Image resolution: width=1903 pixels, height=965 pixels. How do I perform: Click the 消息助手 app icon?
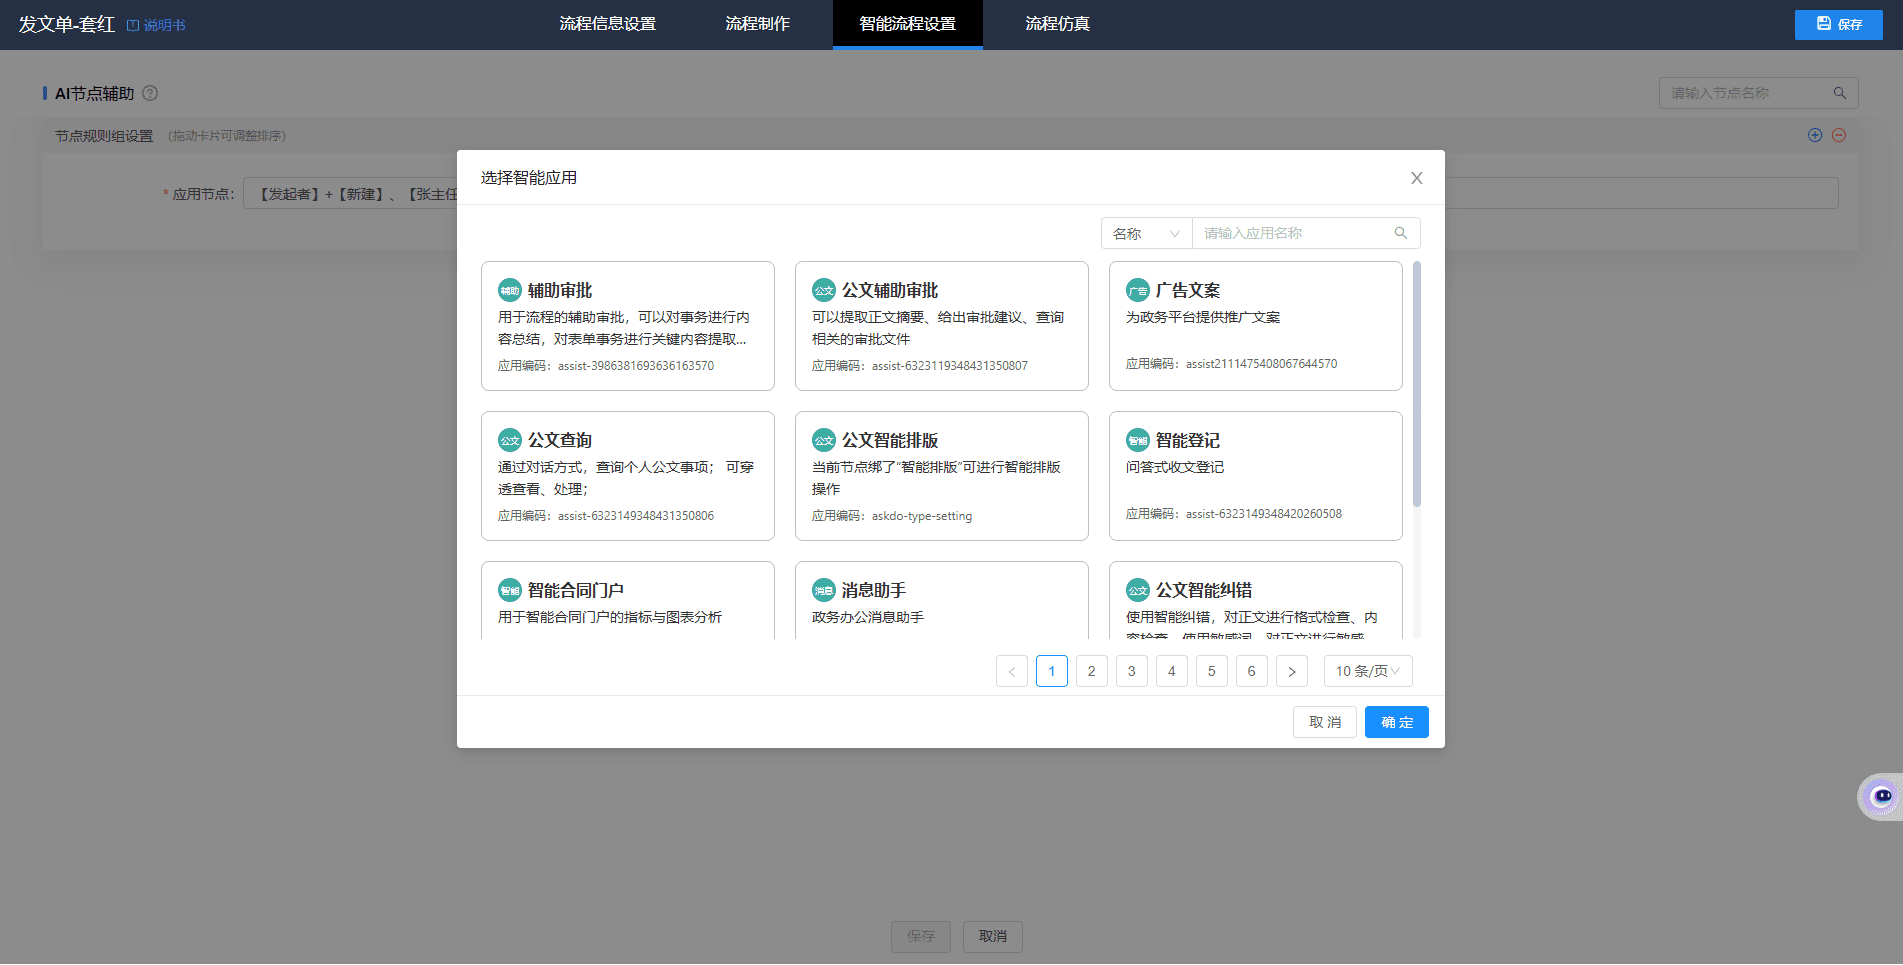824,590
